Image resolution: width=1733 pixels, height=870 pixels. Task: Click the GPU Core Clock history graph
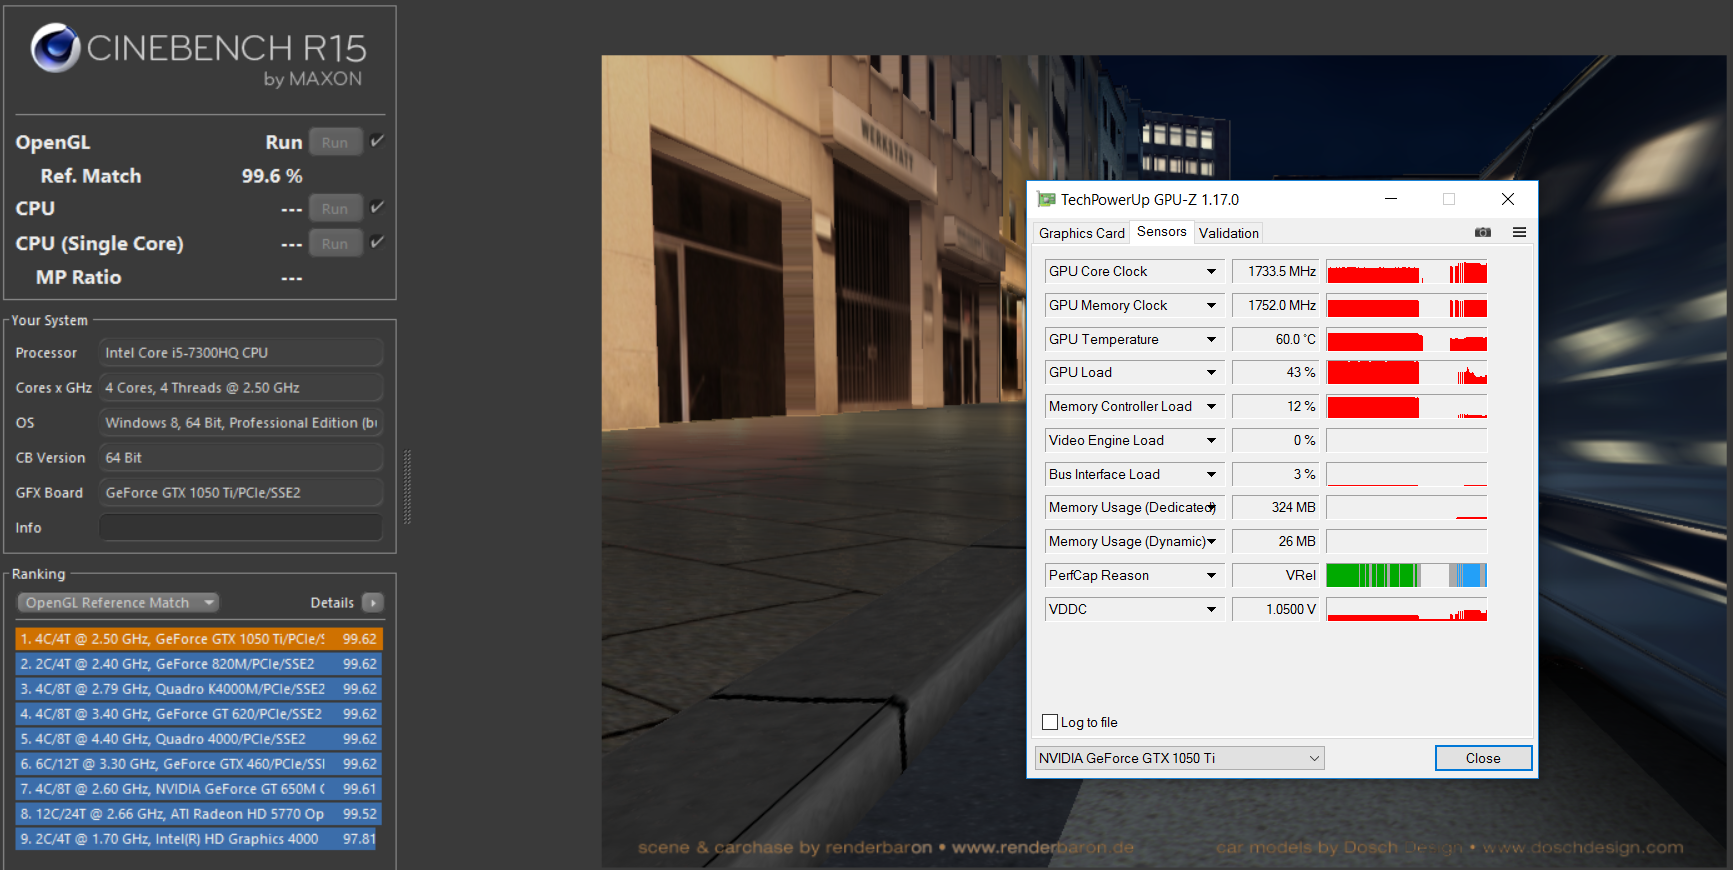coord(1406,272)
